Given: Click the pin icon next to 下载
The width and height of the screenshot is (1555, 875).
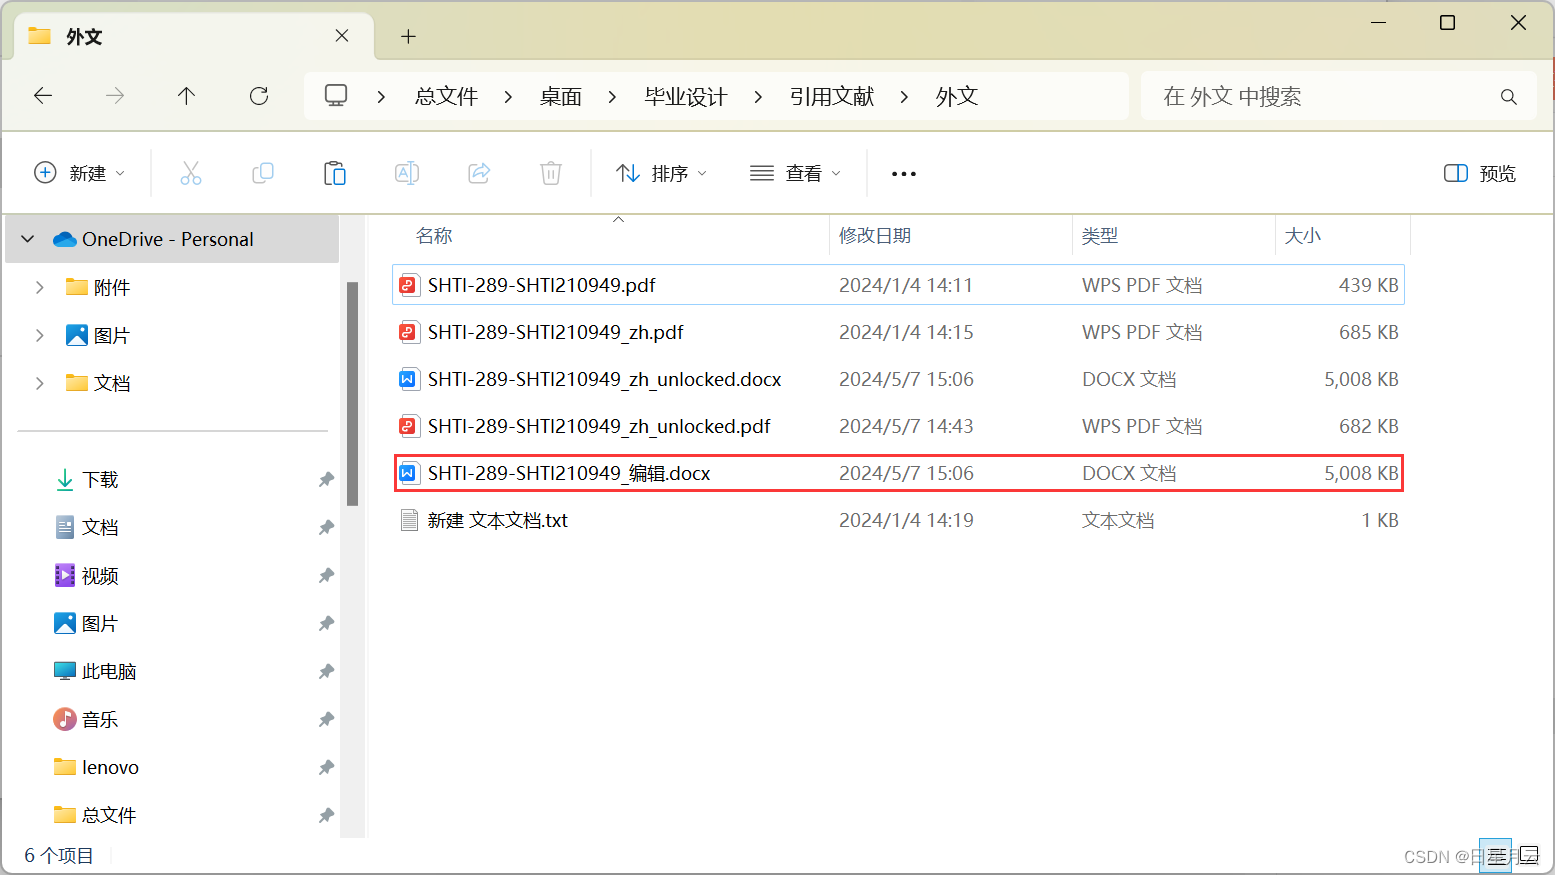Looking at the screenshot, I should coord(326,480).
